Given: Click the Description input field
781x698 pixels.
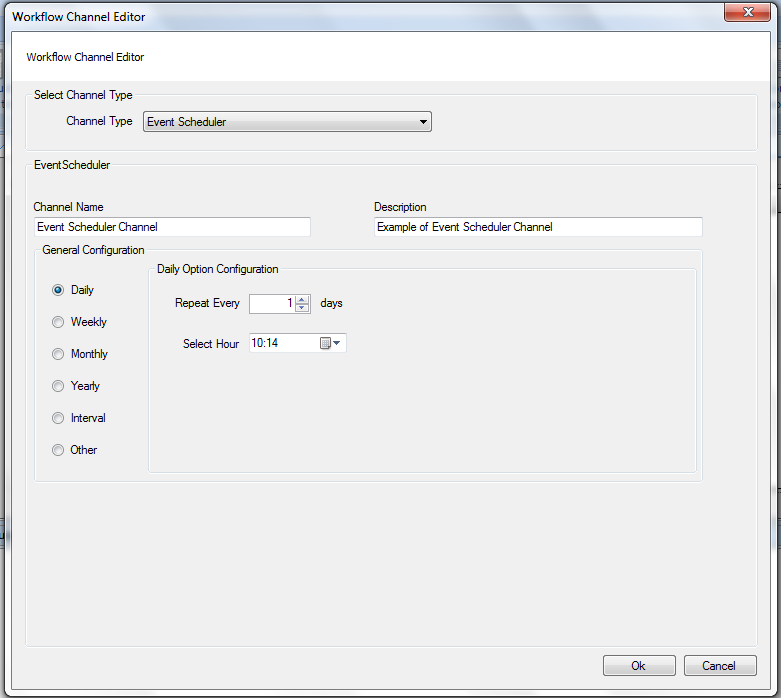Looking at the screenshot, I should pyautogui.click(x=538, y=227).
